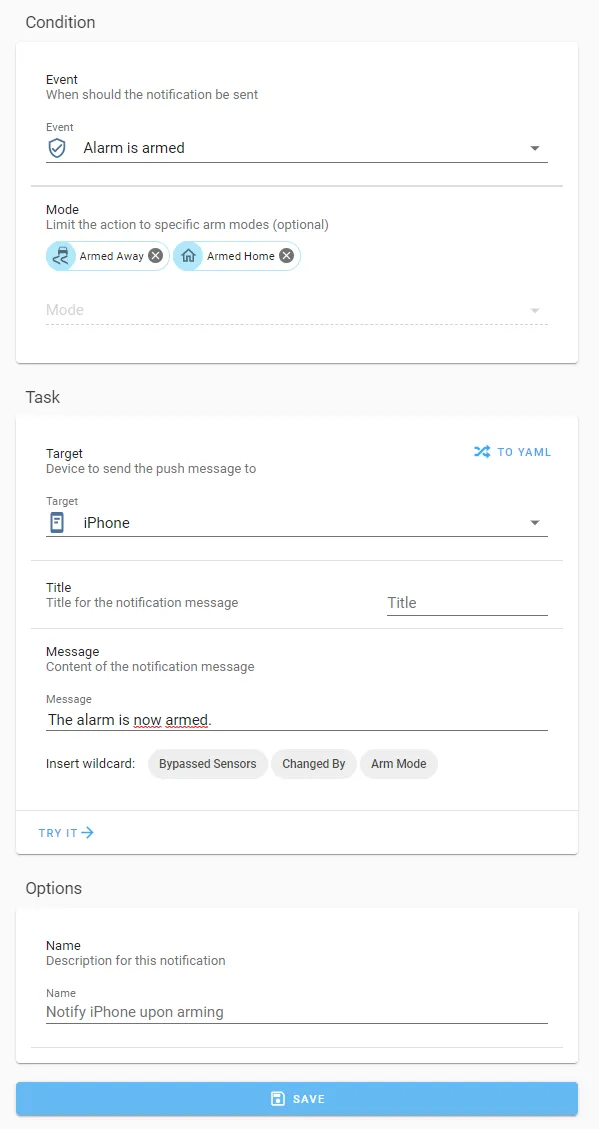
Task: Click the phone icon beside iPhone target
Action: [57, 523]
